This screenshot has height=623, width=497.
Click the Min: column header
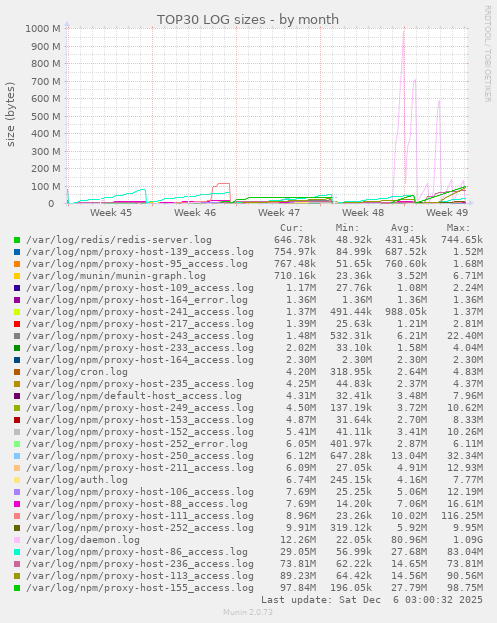click(x=348, y=228)
